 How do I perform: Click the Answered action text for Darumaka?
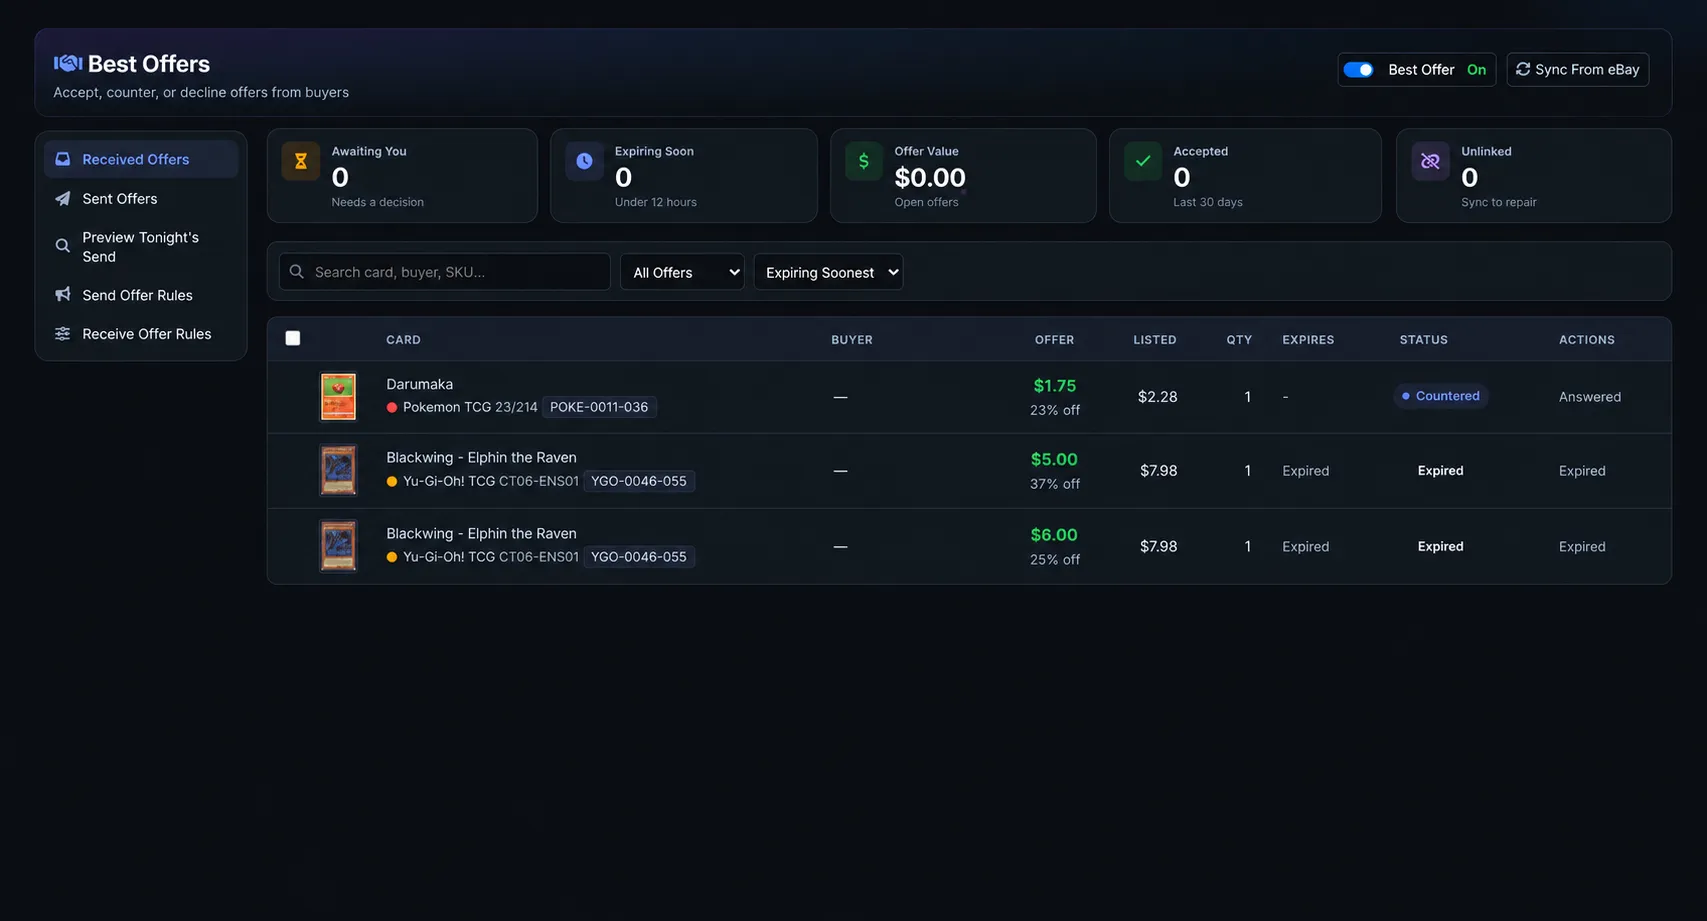(x=1590, y=397)
